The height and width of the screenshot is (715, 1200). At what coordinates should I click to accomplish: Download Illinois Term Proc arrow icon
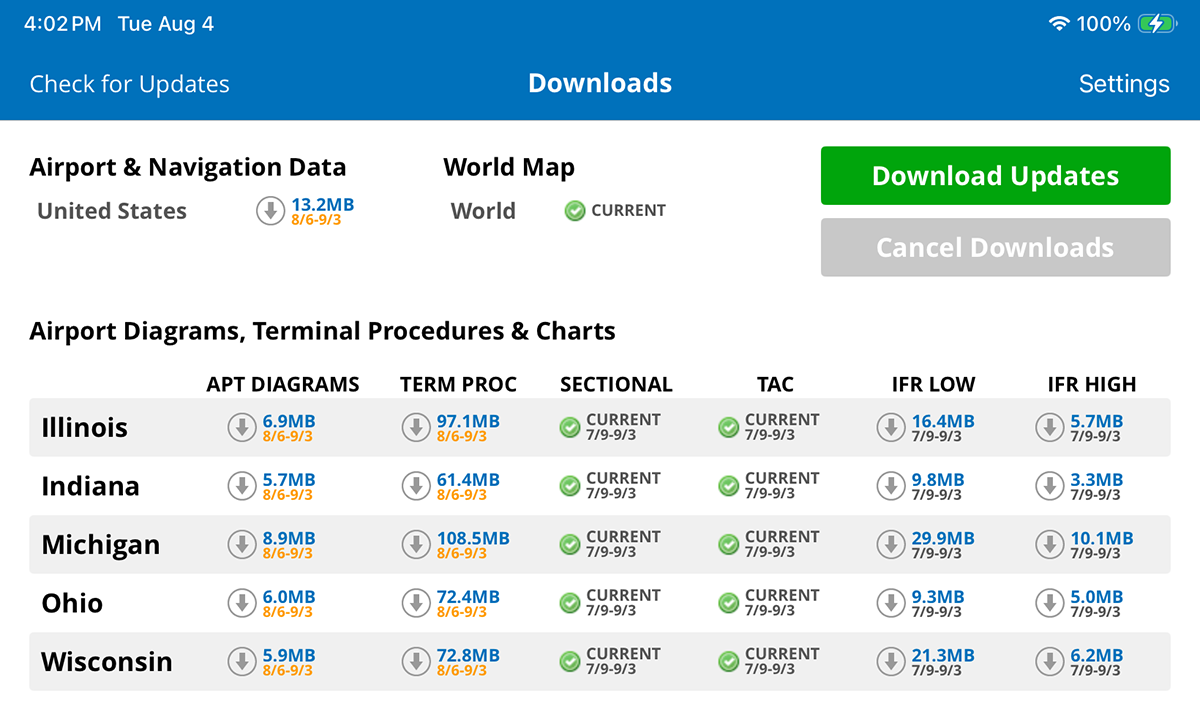pos(416,428)
